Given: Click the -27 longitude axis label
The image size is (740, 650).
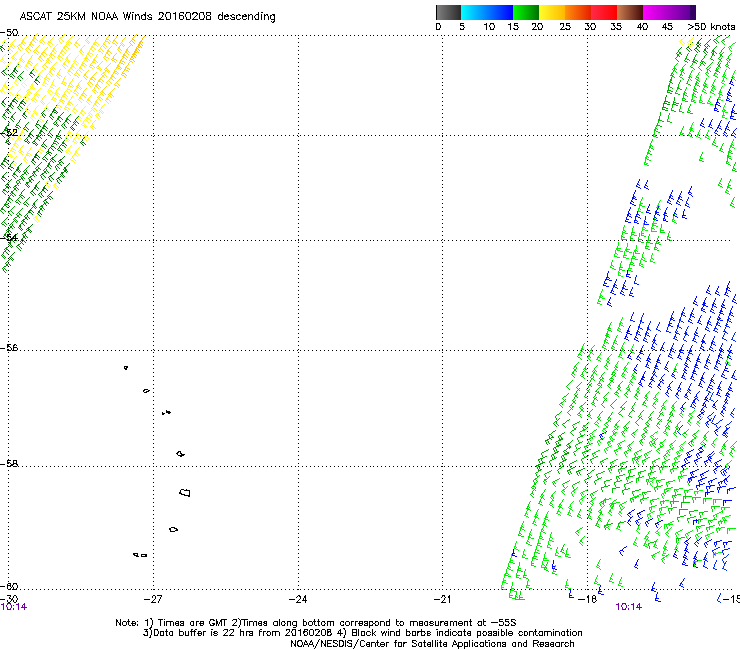Looking at the screenshot, I should pyautogui.click(x=153, y=599).
